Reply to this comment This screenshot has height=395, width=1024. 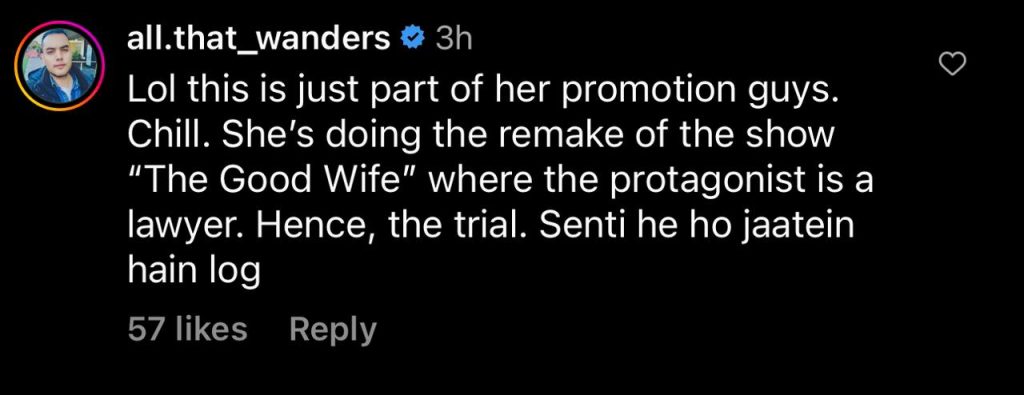click(x=332, y=329)
